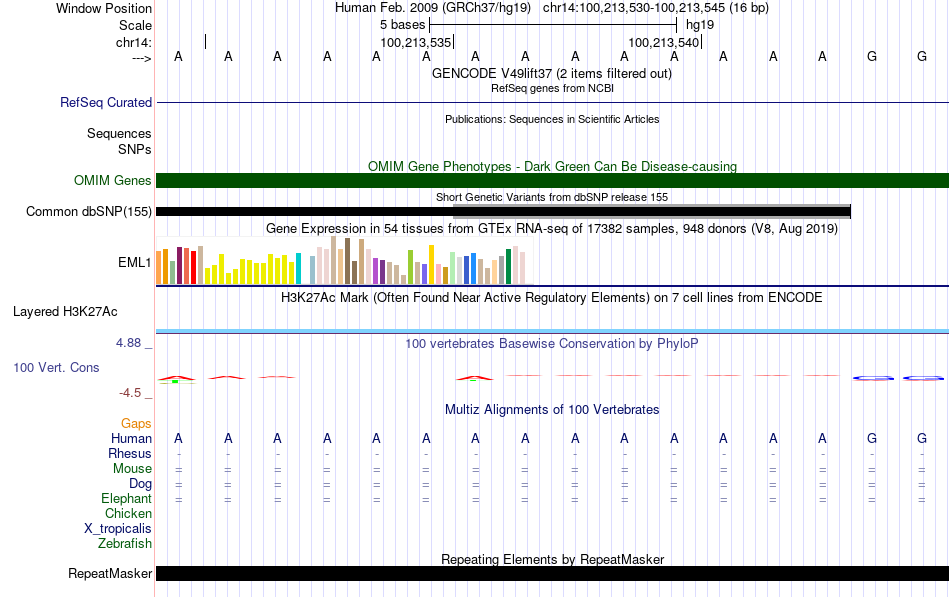
Task: Open Repeating Elements by RepeatMasker title
Action: 552,559
